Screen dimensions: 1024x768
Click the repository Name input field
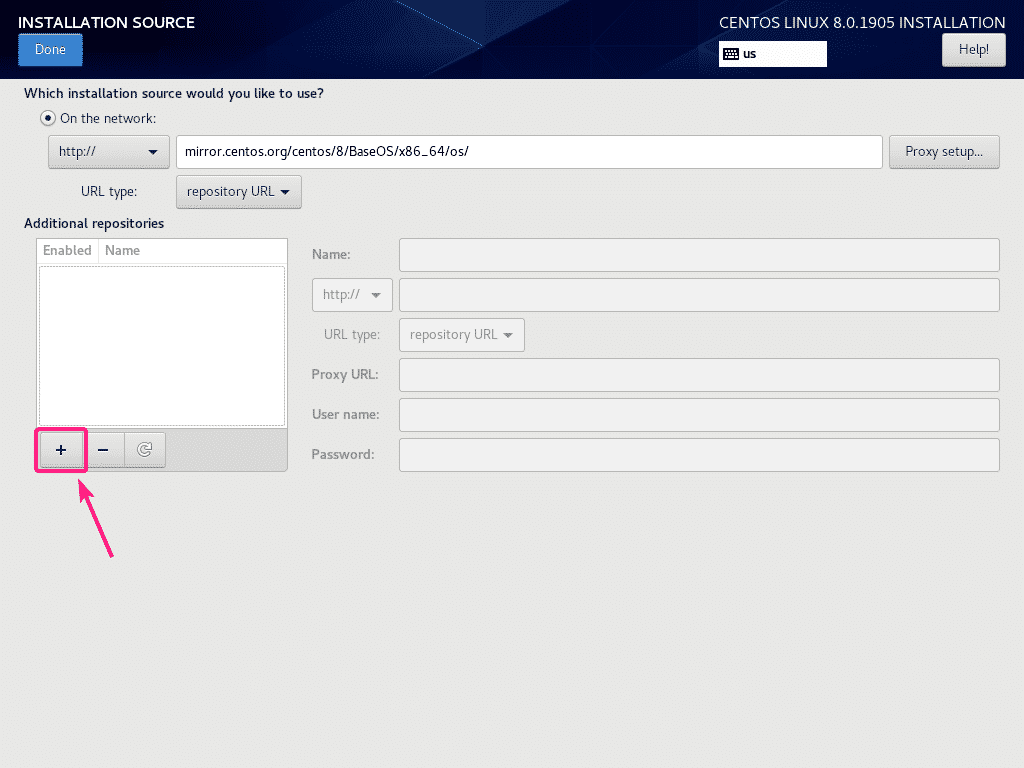click(x=699, y=255)
